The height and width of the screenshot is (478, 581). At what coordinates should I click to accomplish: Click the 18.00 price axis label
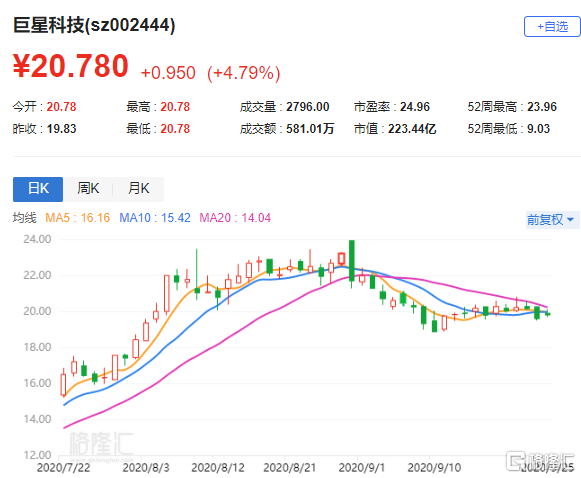click(37, 347)
